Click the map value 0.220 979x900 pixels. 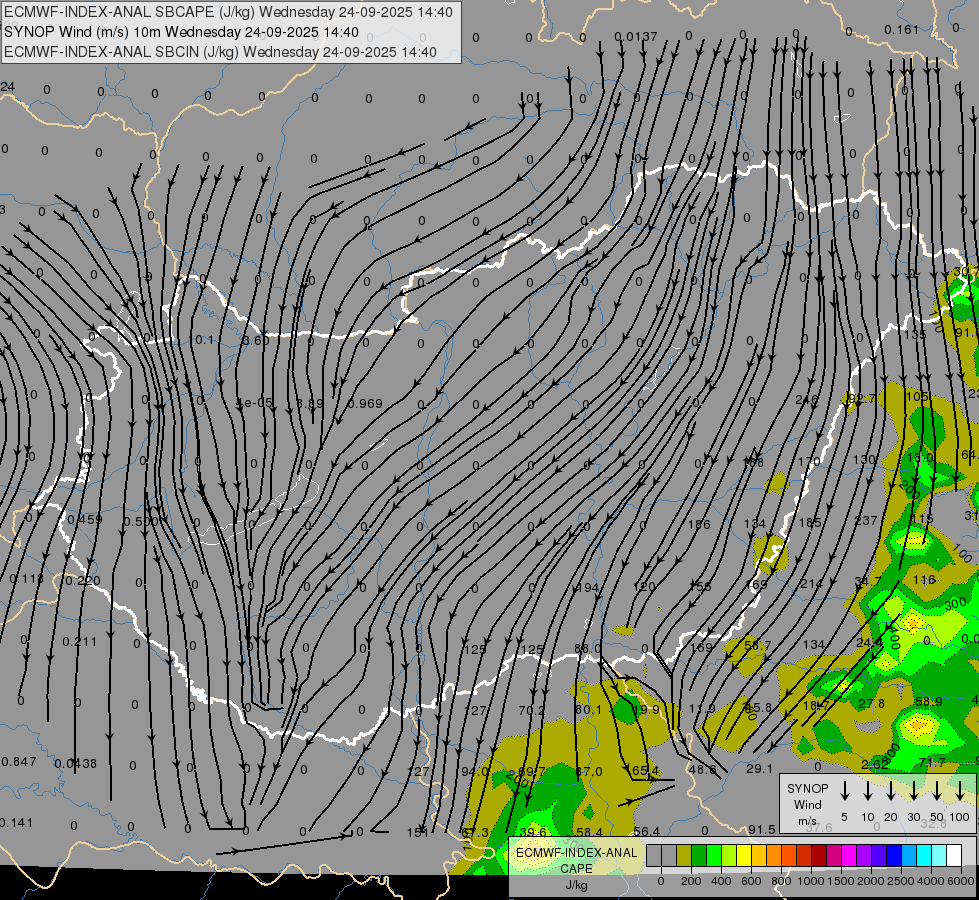[81, 581]
